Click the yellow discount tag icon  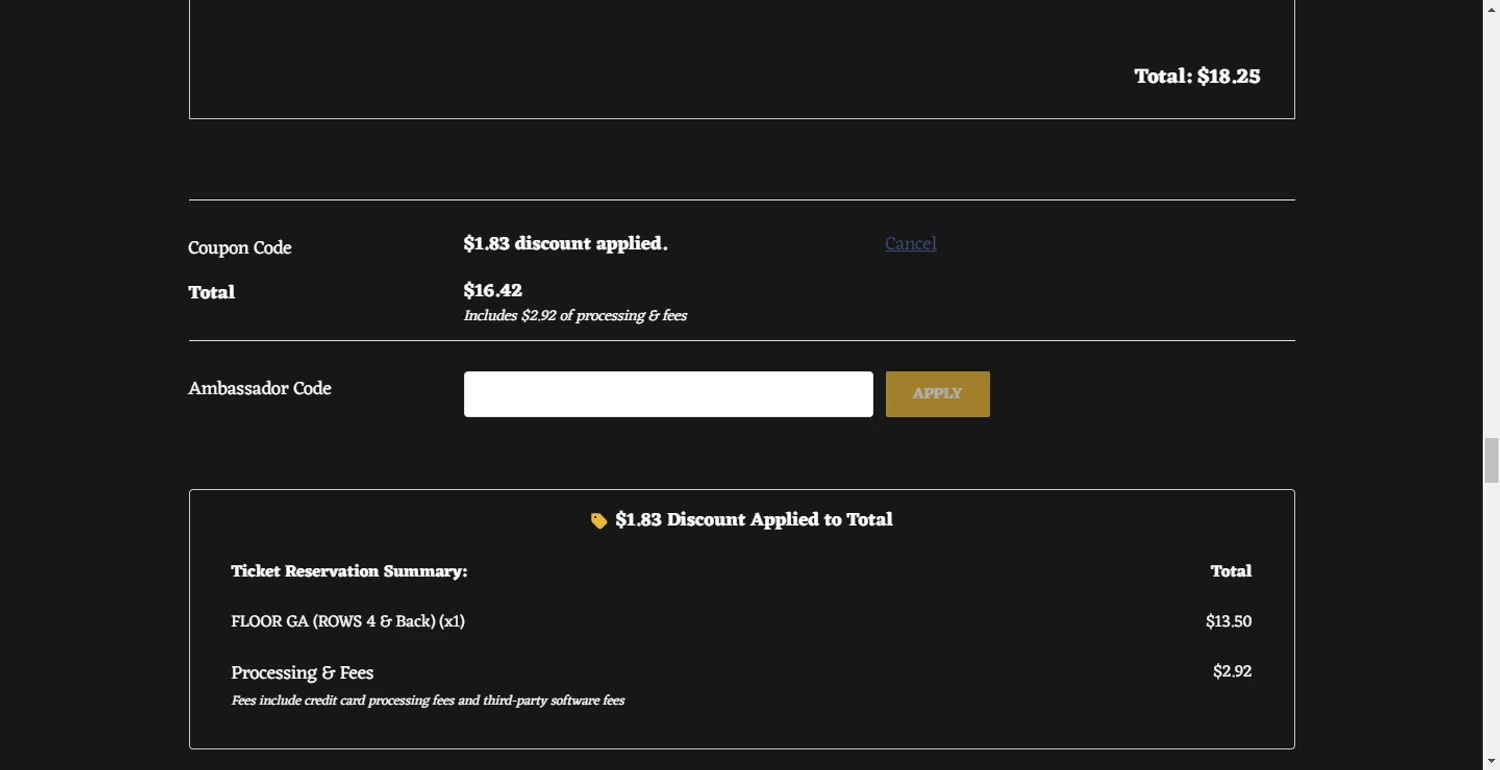599,521
